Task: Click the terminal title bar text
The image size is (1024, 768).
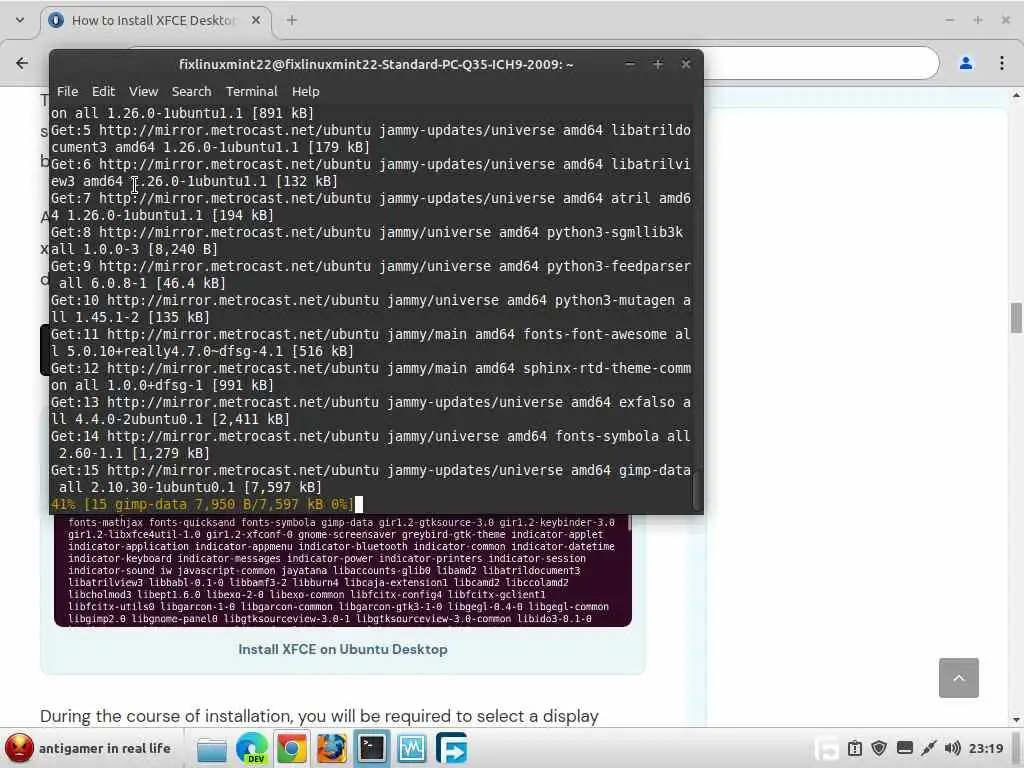Action: click(x=376, y=64)
